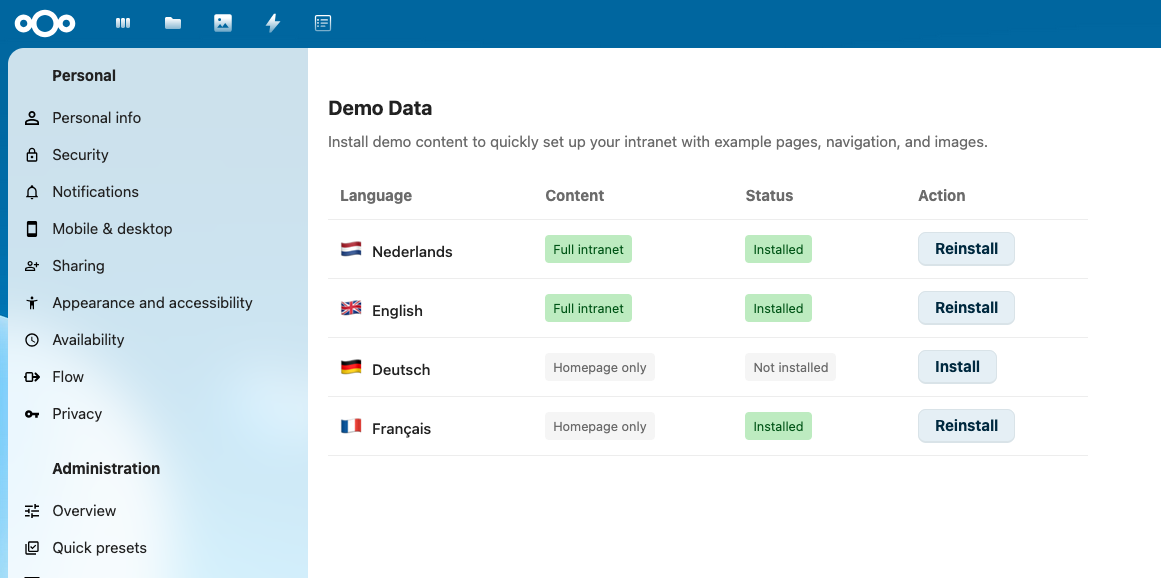Viewport: 1161px width, 578px height.
Task: Open Security settings via lock icon
Action: (x=80, y=154)
